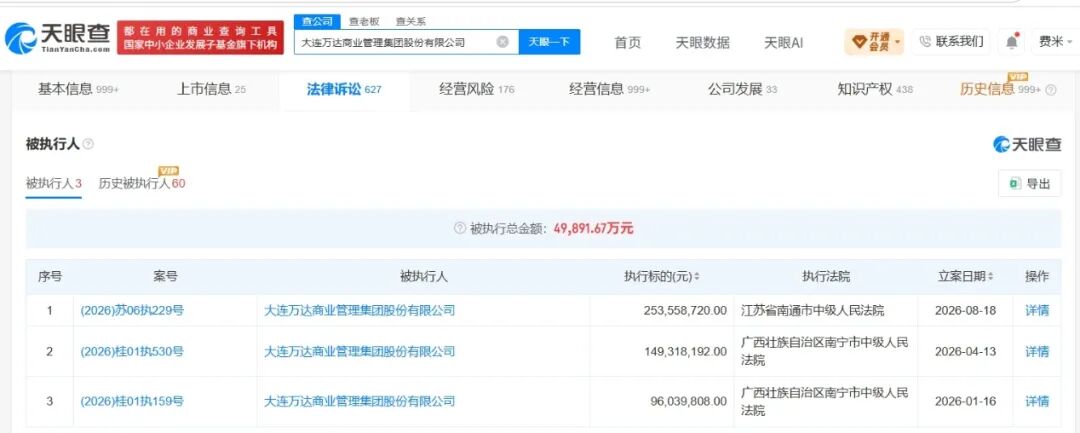1080x433 pixels.
Task: Click the 序号 column header
Action: point(50,277)
